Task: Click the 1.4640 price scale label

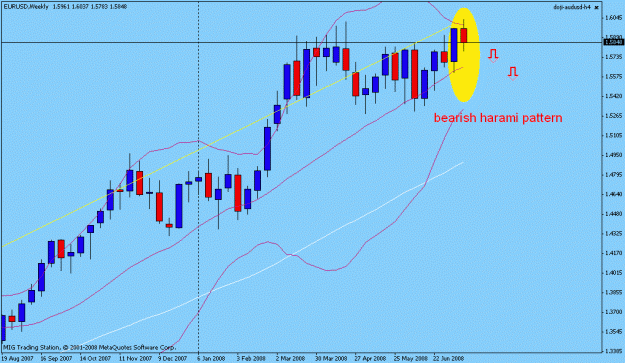Action: point(613,194)
